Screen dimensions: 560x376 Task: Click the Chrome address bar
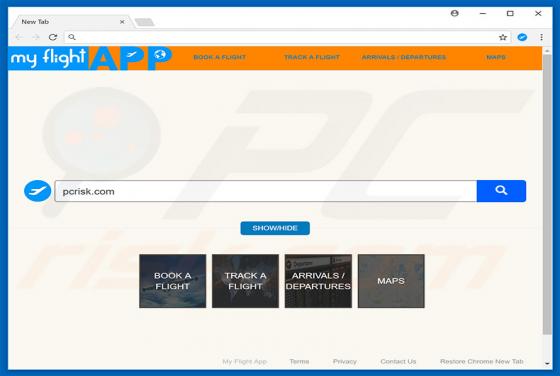click(x=288, y=37)
